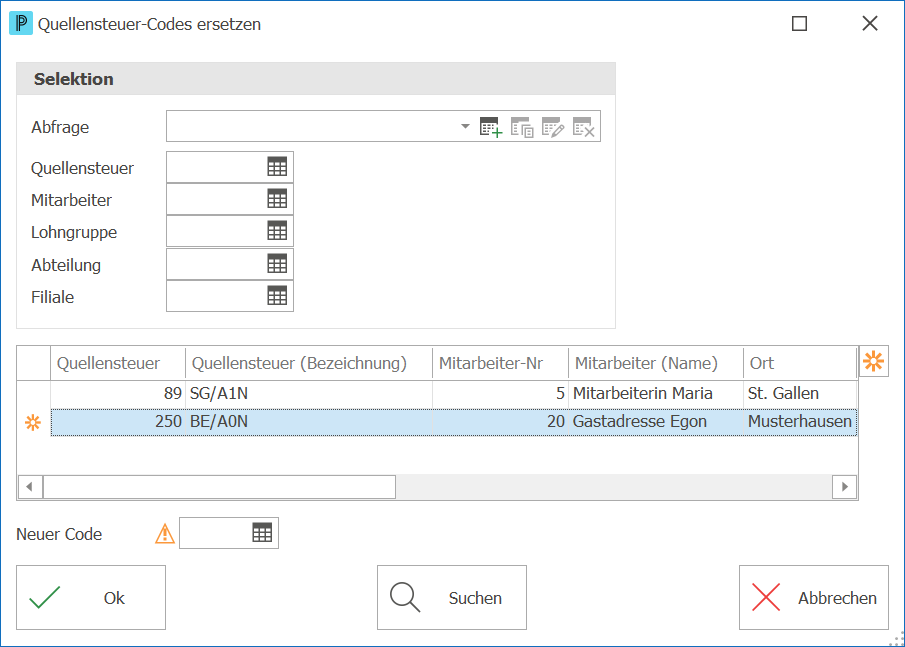The height and width of the screenshot is (647, 905).
Task: Open the Filiale lookup grid icon
Action: click(x=277, y=296)
